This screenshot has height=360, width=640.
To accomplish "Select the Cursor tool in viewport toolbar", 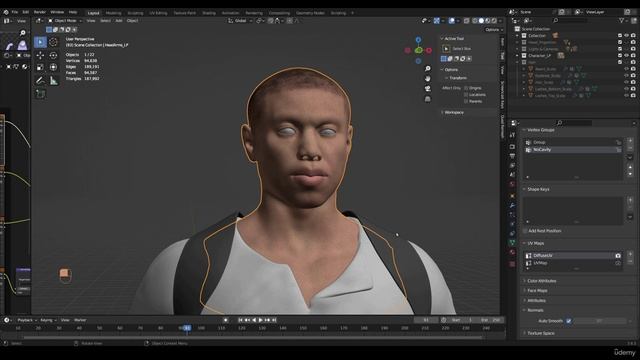I will tap(53, 42).
